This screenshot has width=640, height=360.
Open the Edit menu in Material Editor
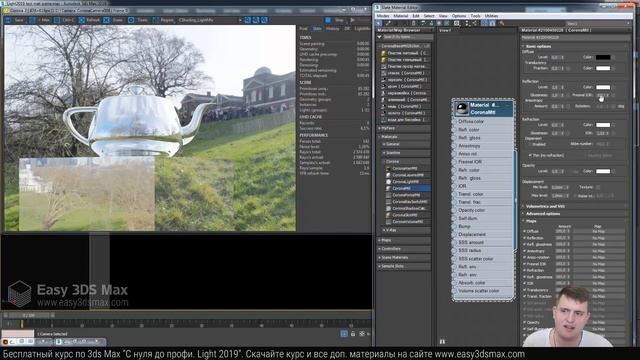coord(416,16)
